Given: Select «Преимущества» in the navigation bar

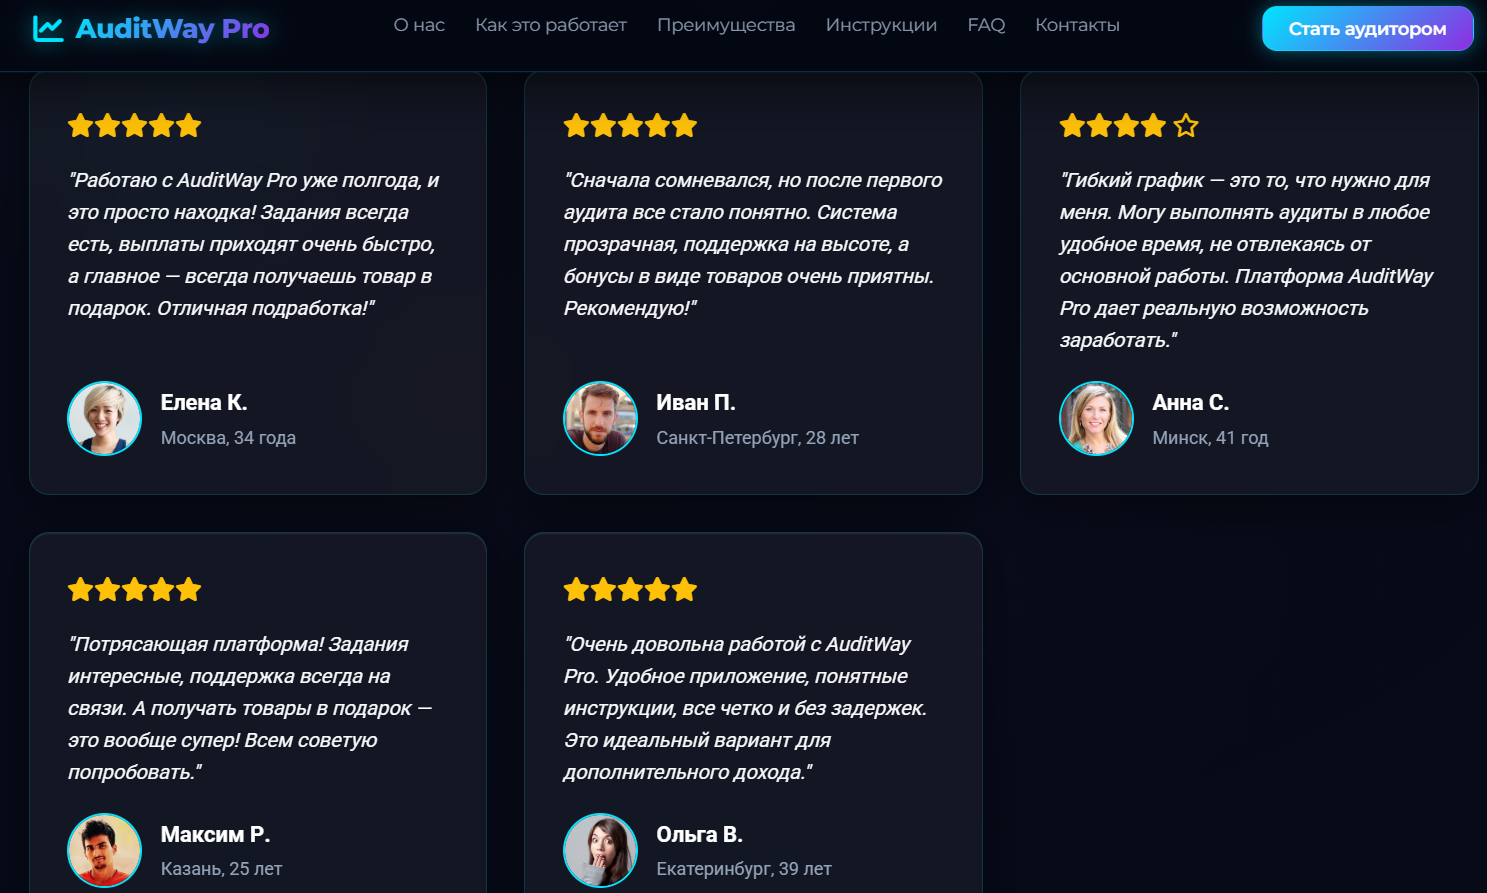Looking at the screenshot, I should [x=726, y=25].
